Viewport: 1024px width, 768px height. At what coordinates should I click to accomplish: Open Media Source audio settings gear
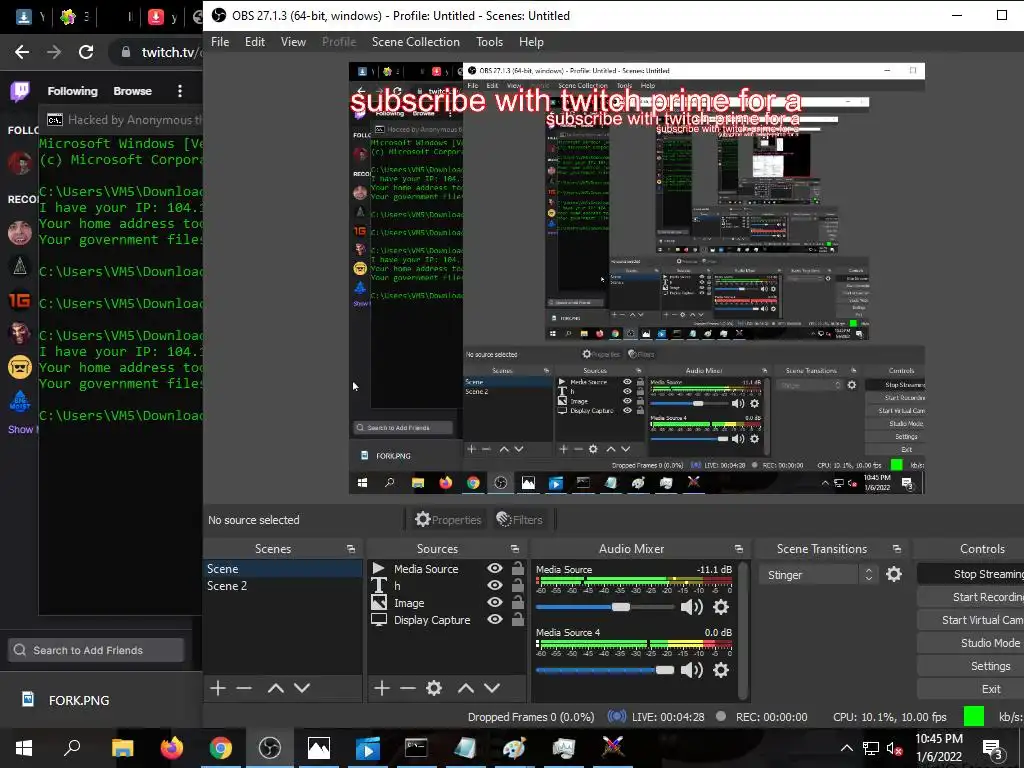point(721,607)
